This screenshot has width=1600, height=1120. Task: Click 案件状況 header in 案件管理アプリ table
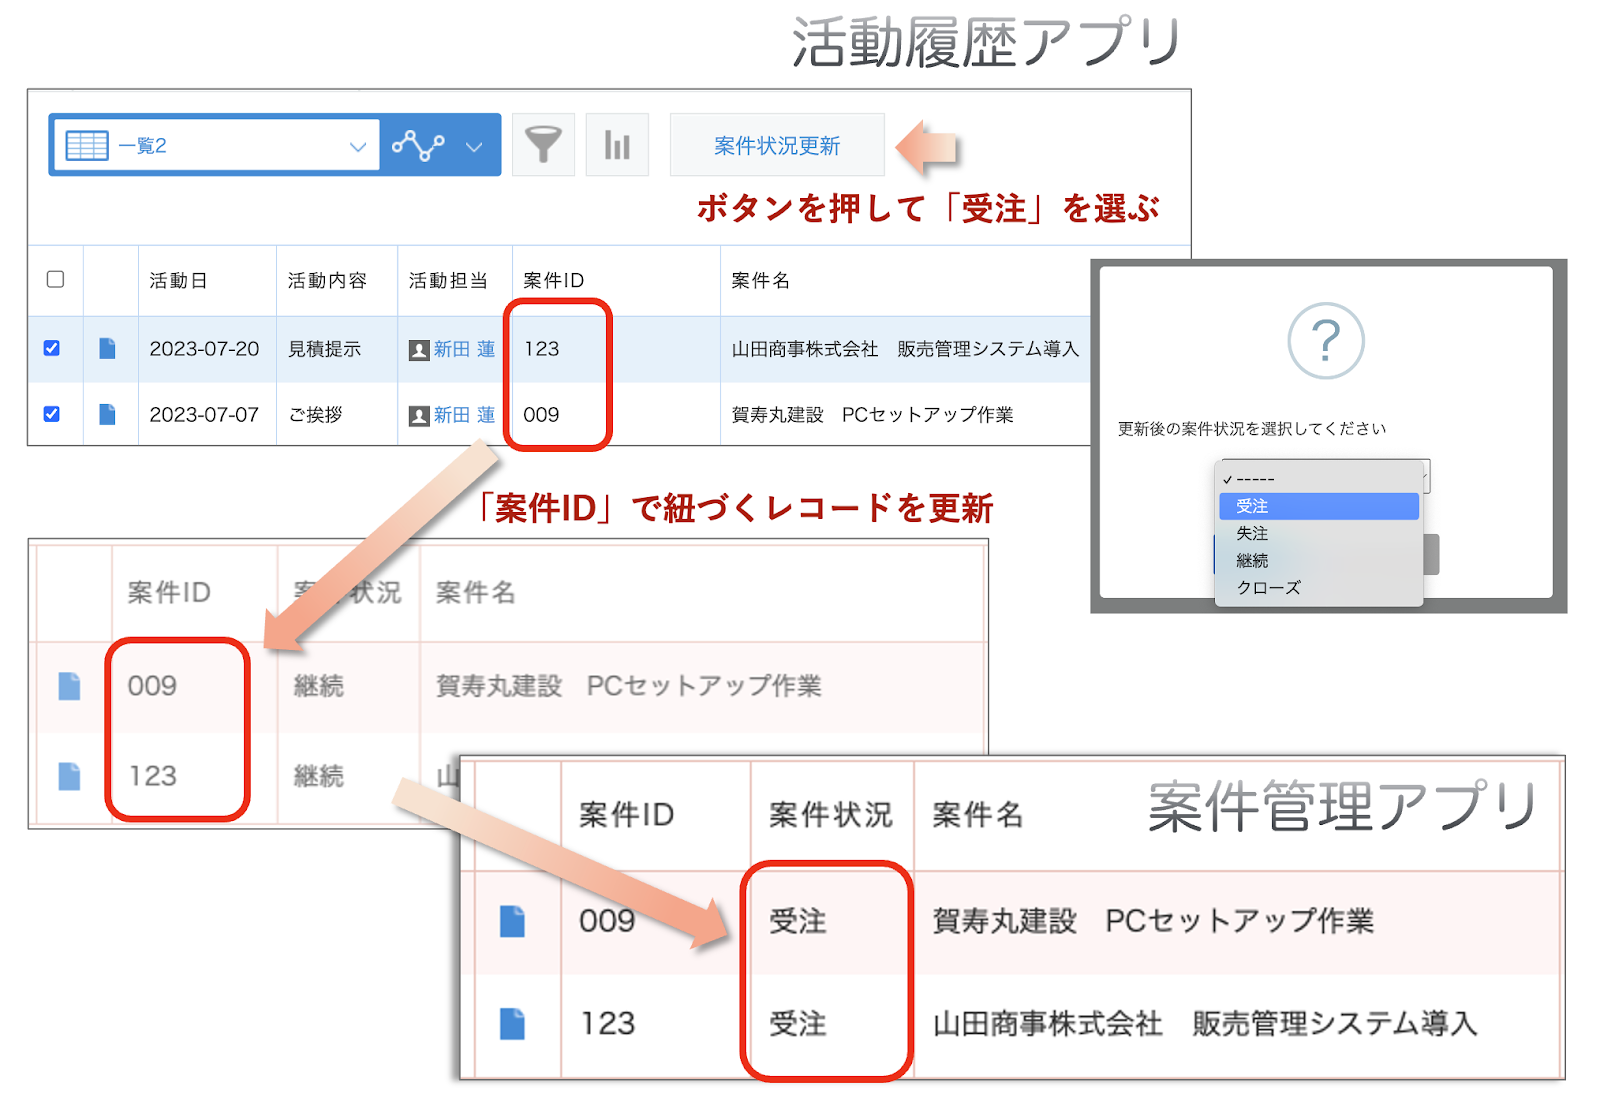tap(830, 815)
